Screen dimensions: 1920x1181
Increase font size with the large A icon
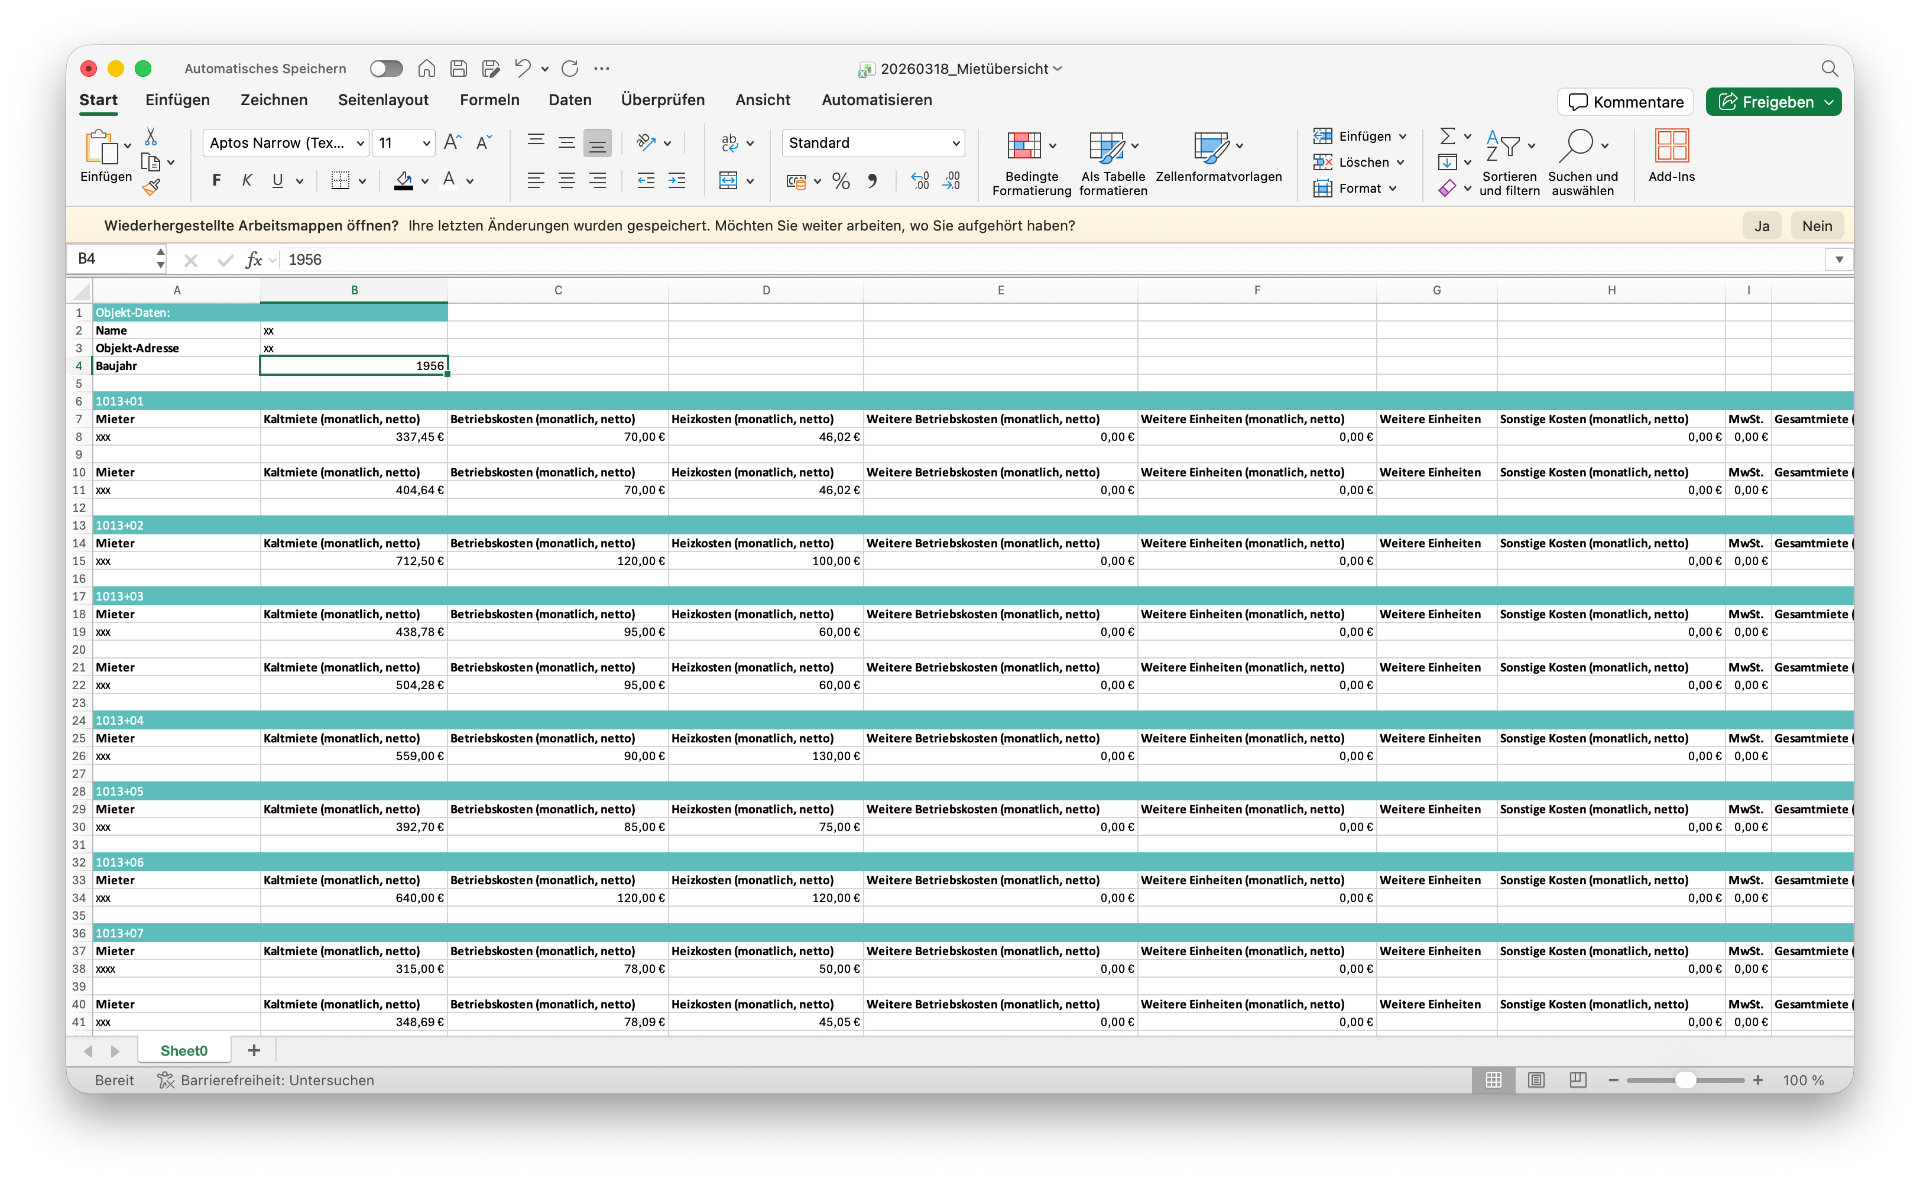click(x=452, y=143)
